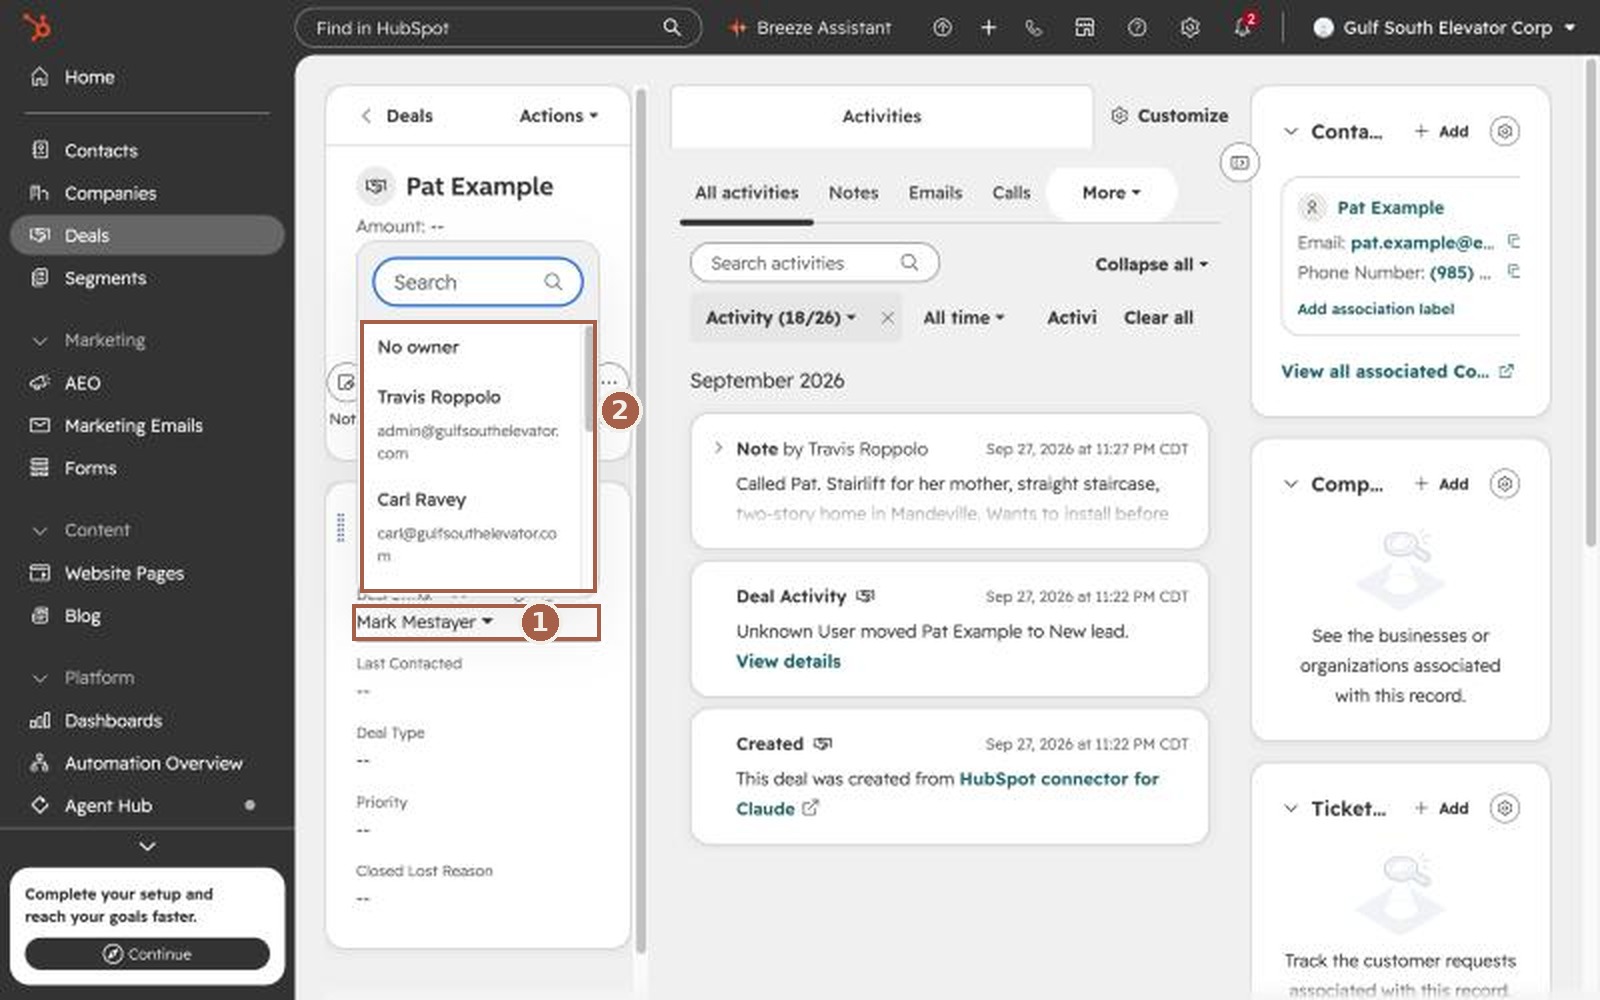1600x1000 pixels.
Task: Open the Collapse all dropdown
Action: [x=1151, y=264]
